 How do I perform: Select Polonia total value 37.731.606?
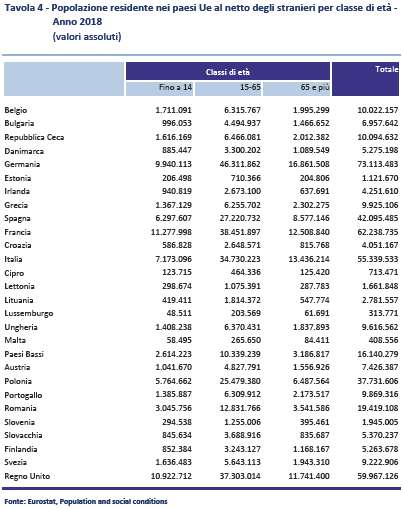[378, 381]
